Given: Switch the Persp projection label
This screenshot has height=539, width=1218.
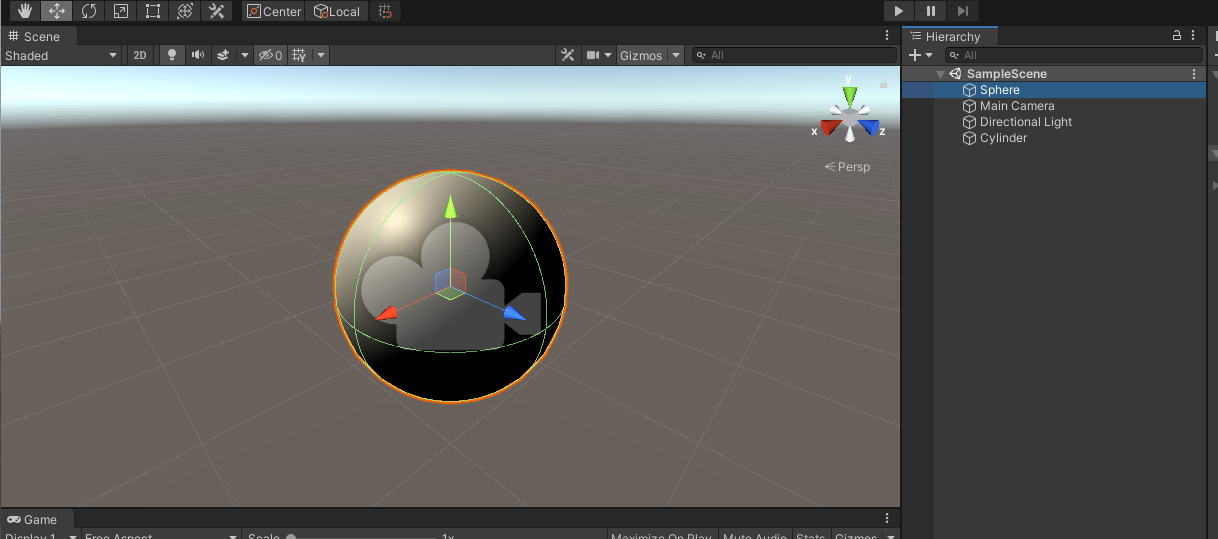Looking at the screenshot, I should pos(847,167).
